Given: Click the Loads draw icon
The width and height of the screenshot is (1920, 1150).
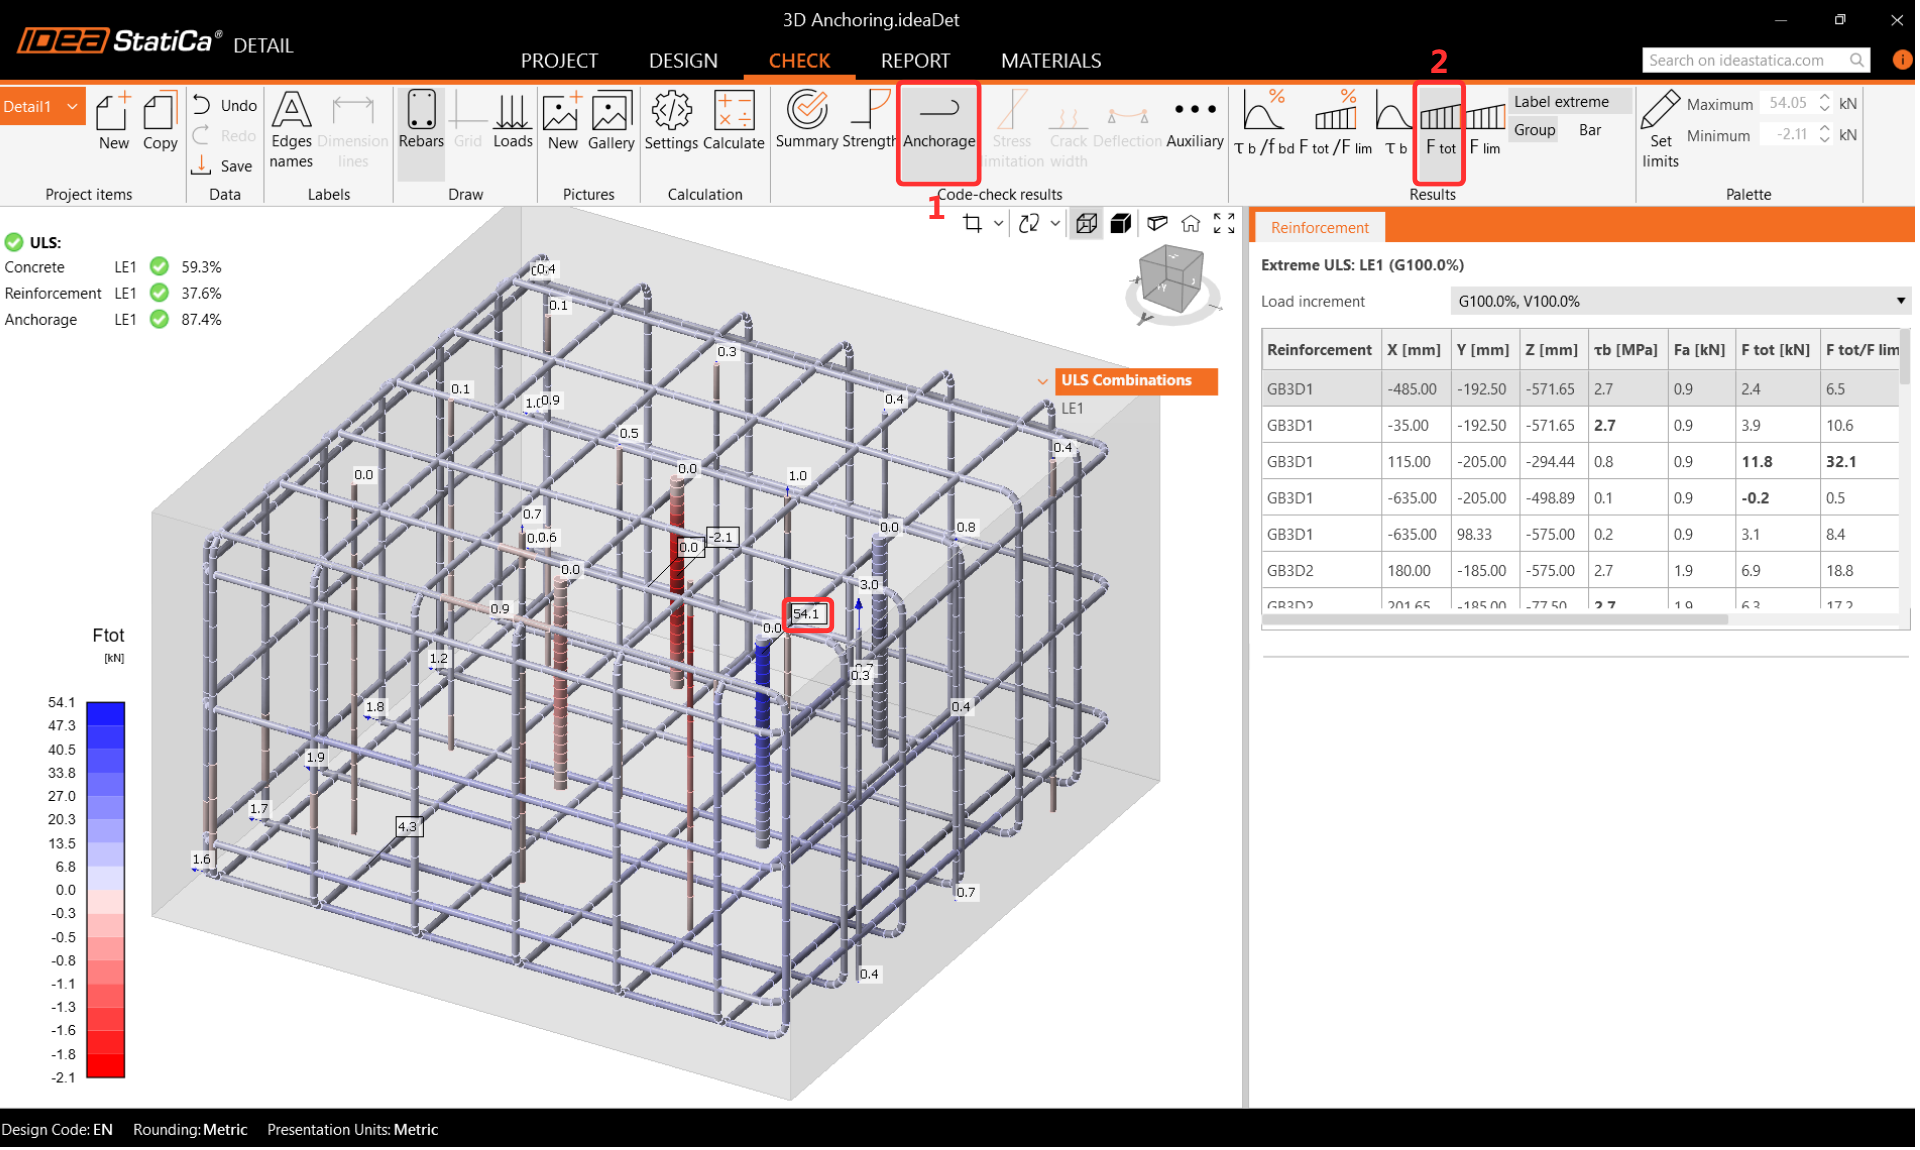Looking at the screenshot, I should tap(512, 121).
